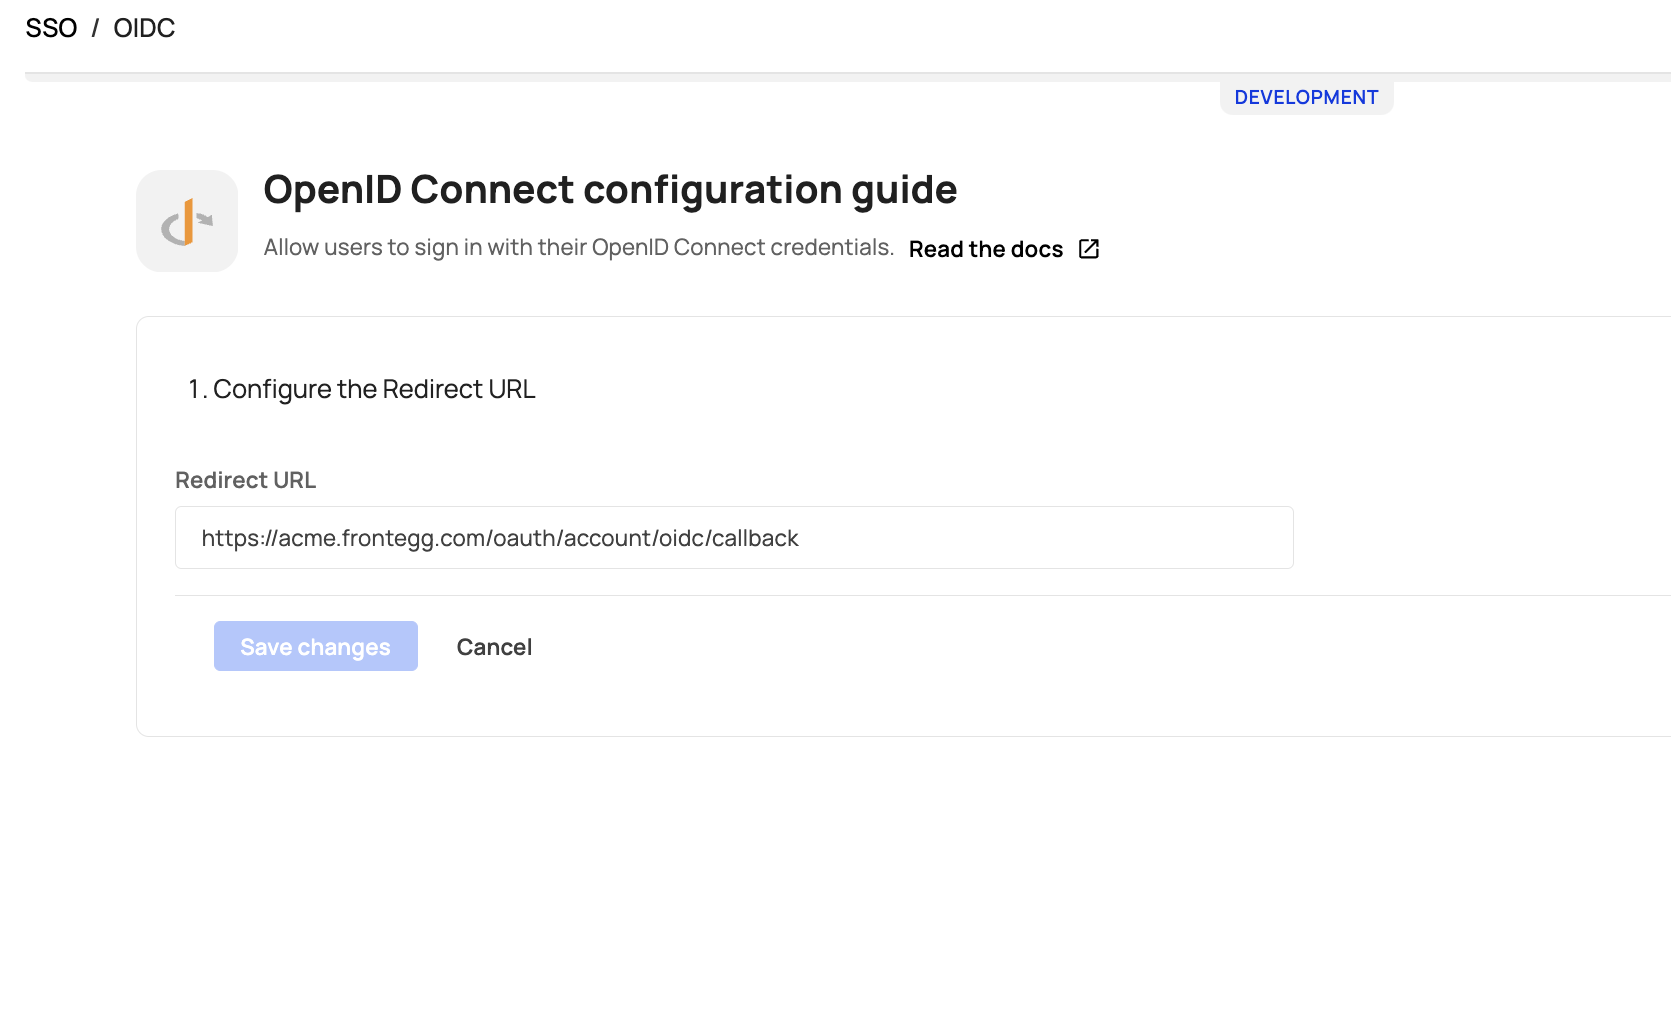This screenshot has width=1671, height=1029.
Task: Click the Allow users to sign in description
Action: (x=578, y=248)
